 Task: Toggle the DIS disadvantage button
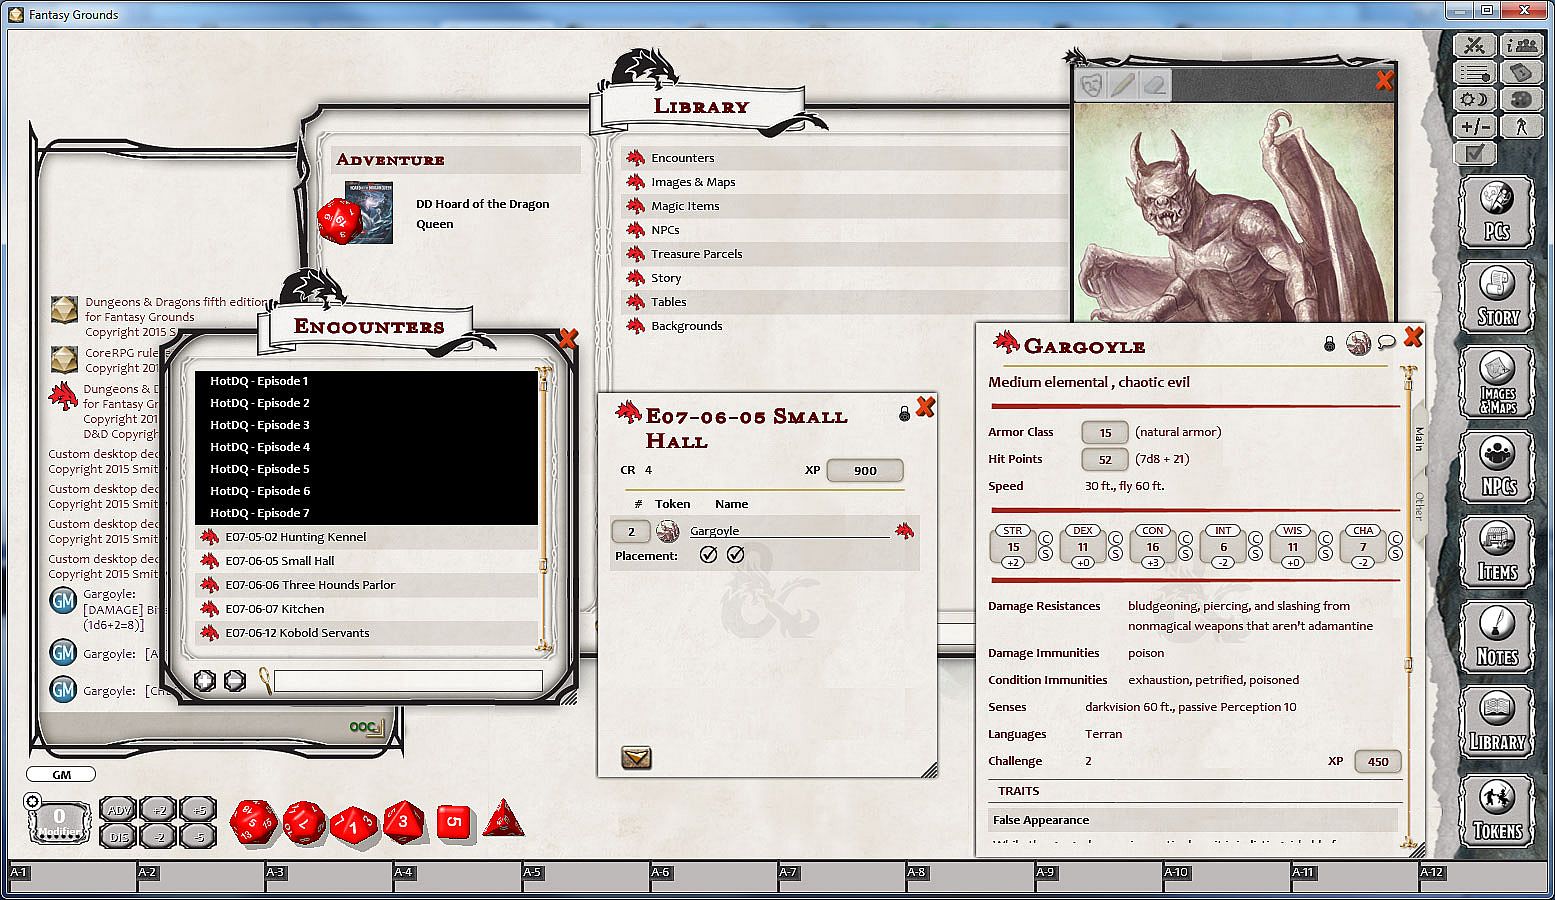pos(119,836)
